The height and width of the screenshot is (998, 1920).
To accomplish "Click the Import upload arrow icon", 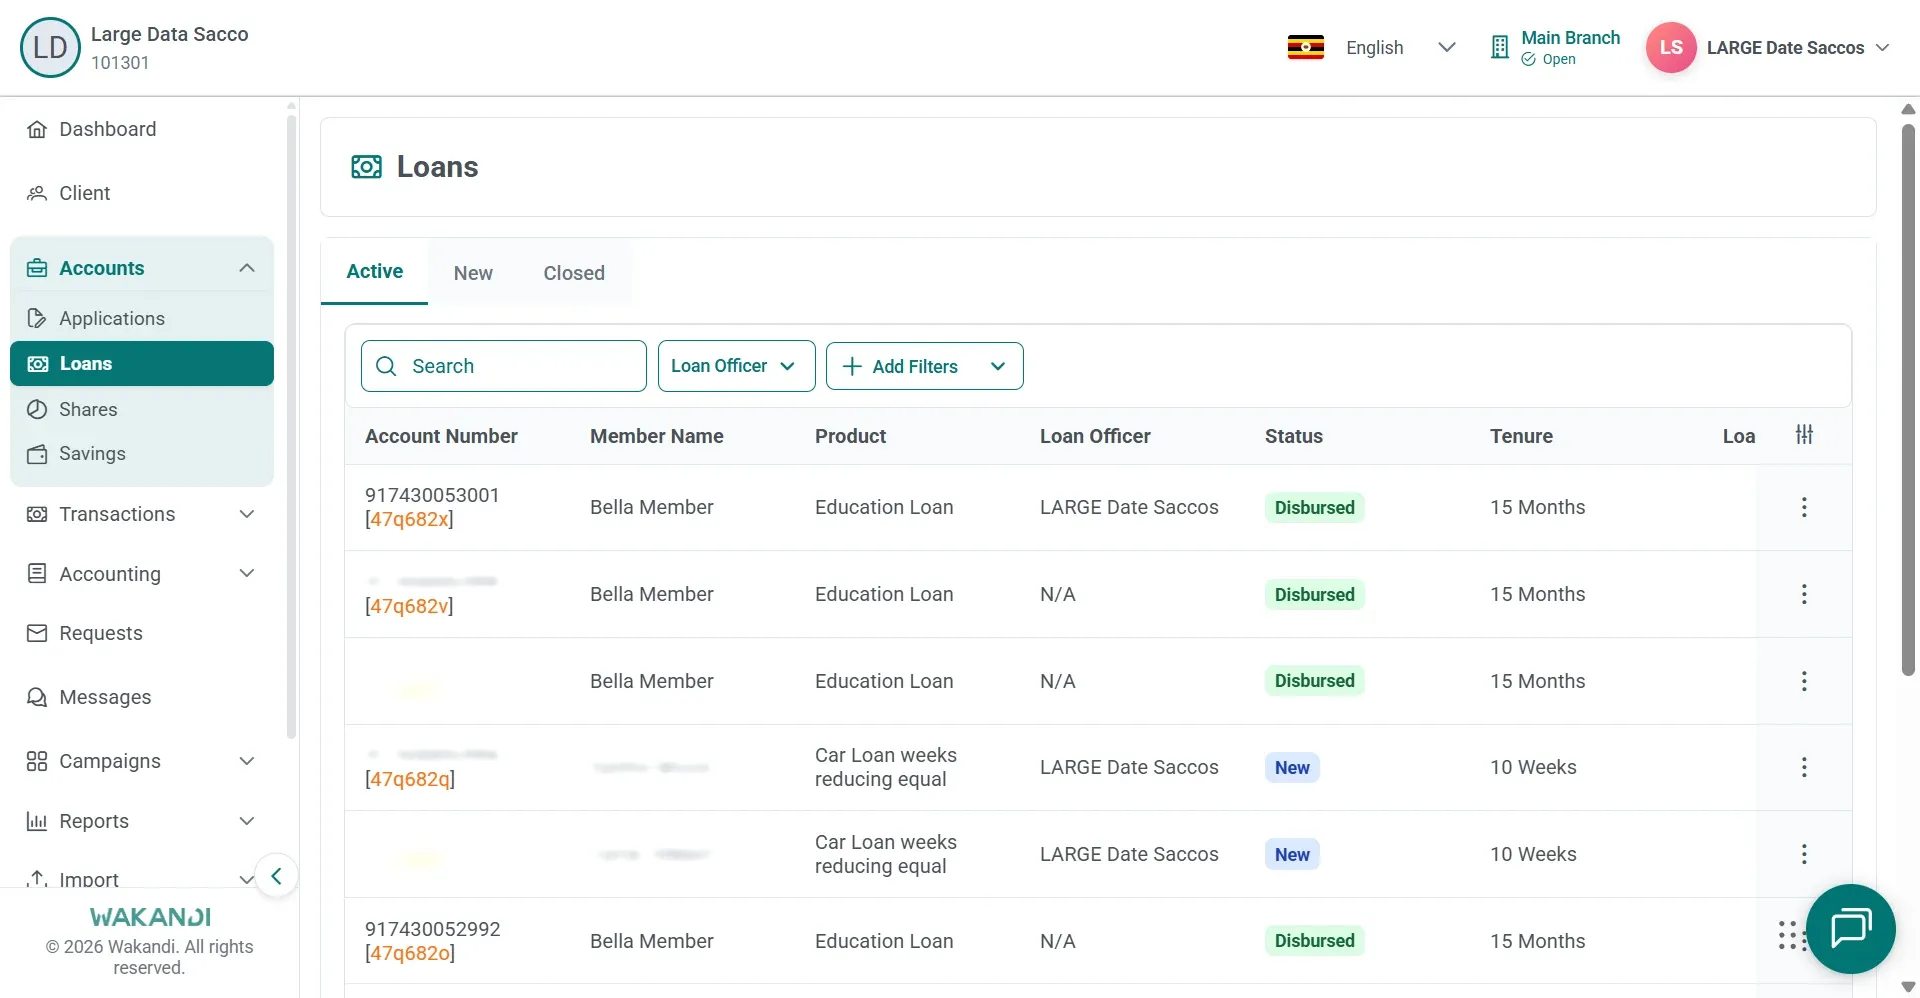I will 37,878.
